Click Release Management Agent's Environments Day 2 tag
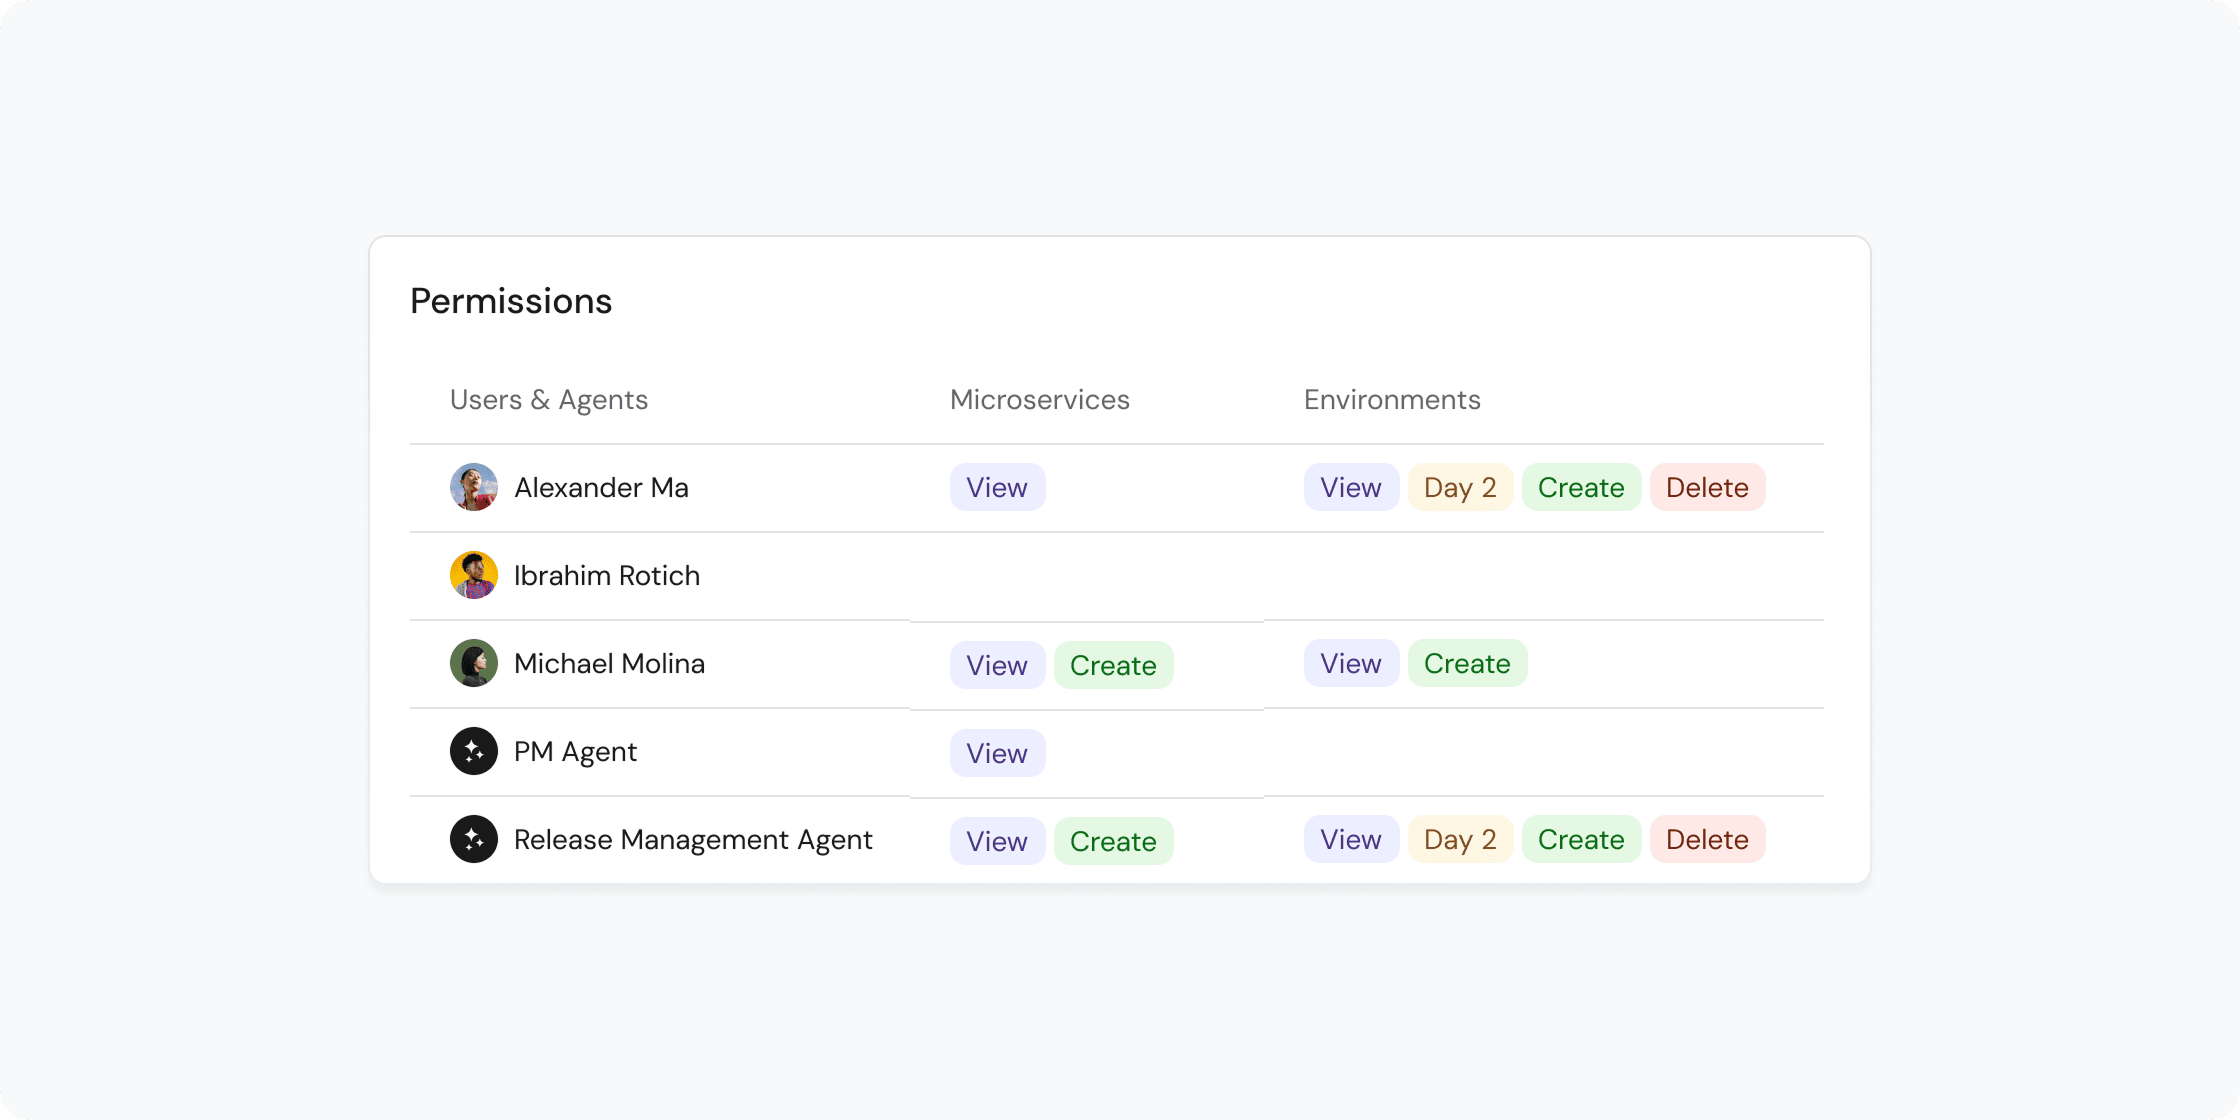Screen dimensions: 2240x1120 coord(1459,839)
